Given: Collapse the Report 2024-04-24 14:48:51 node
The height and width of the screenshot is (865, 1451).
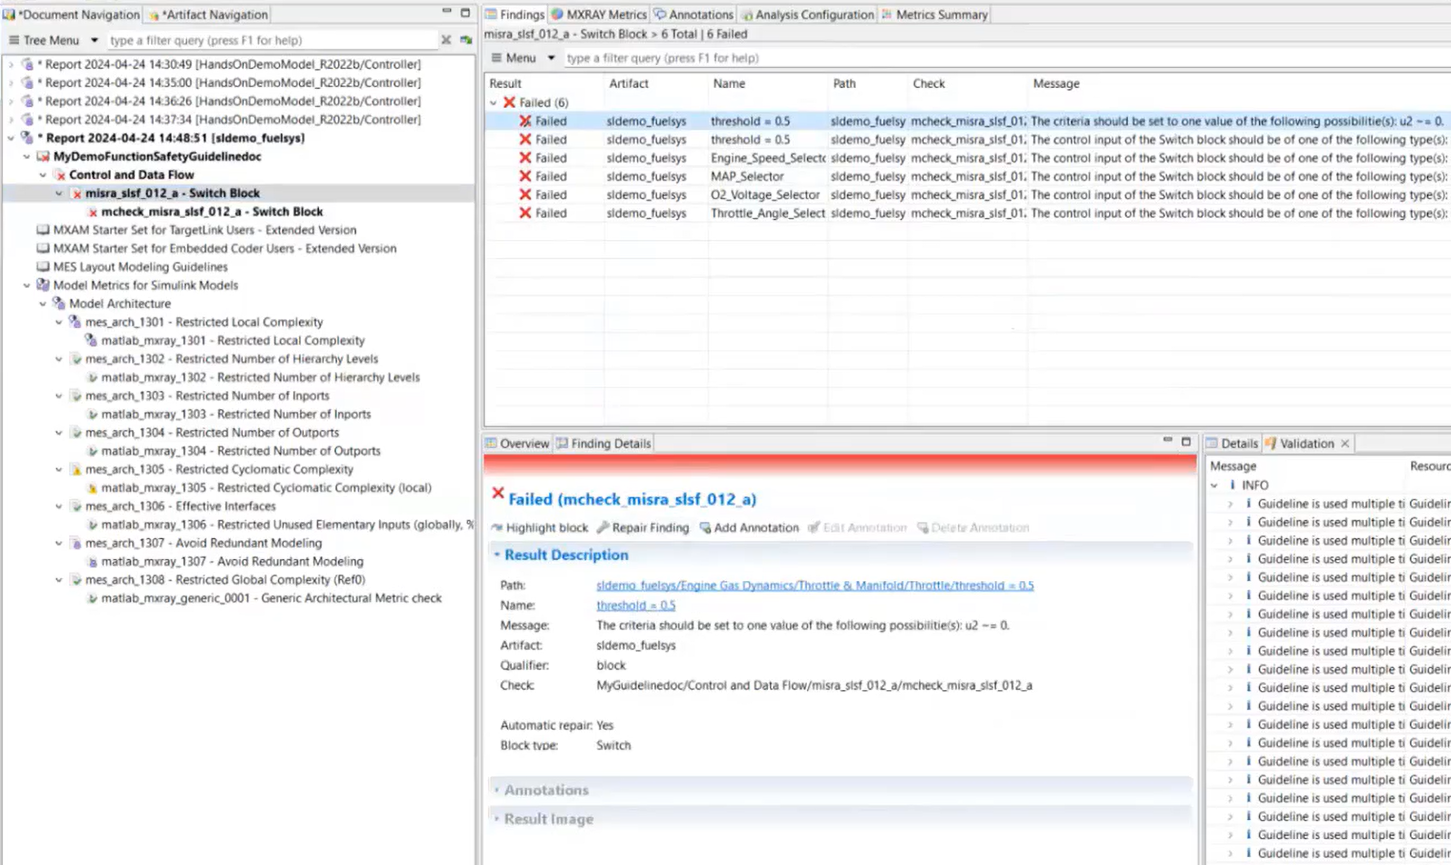Looking at the screenshot, I should tap(11, 138).
